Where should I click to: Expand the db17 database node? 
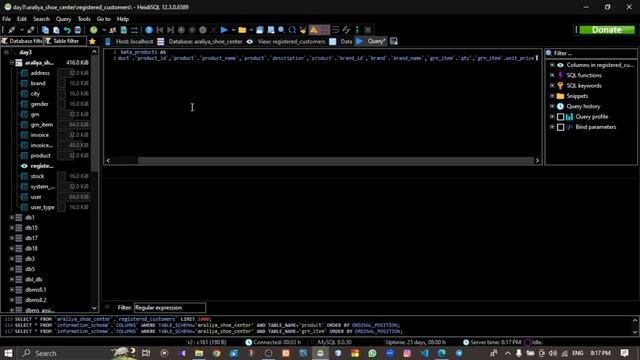12,238
